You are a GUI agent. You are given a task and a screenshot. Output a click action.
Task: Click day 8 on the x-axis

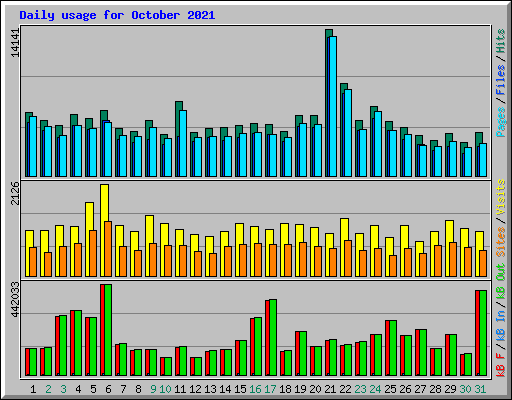(138, 389)
